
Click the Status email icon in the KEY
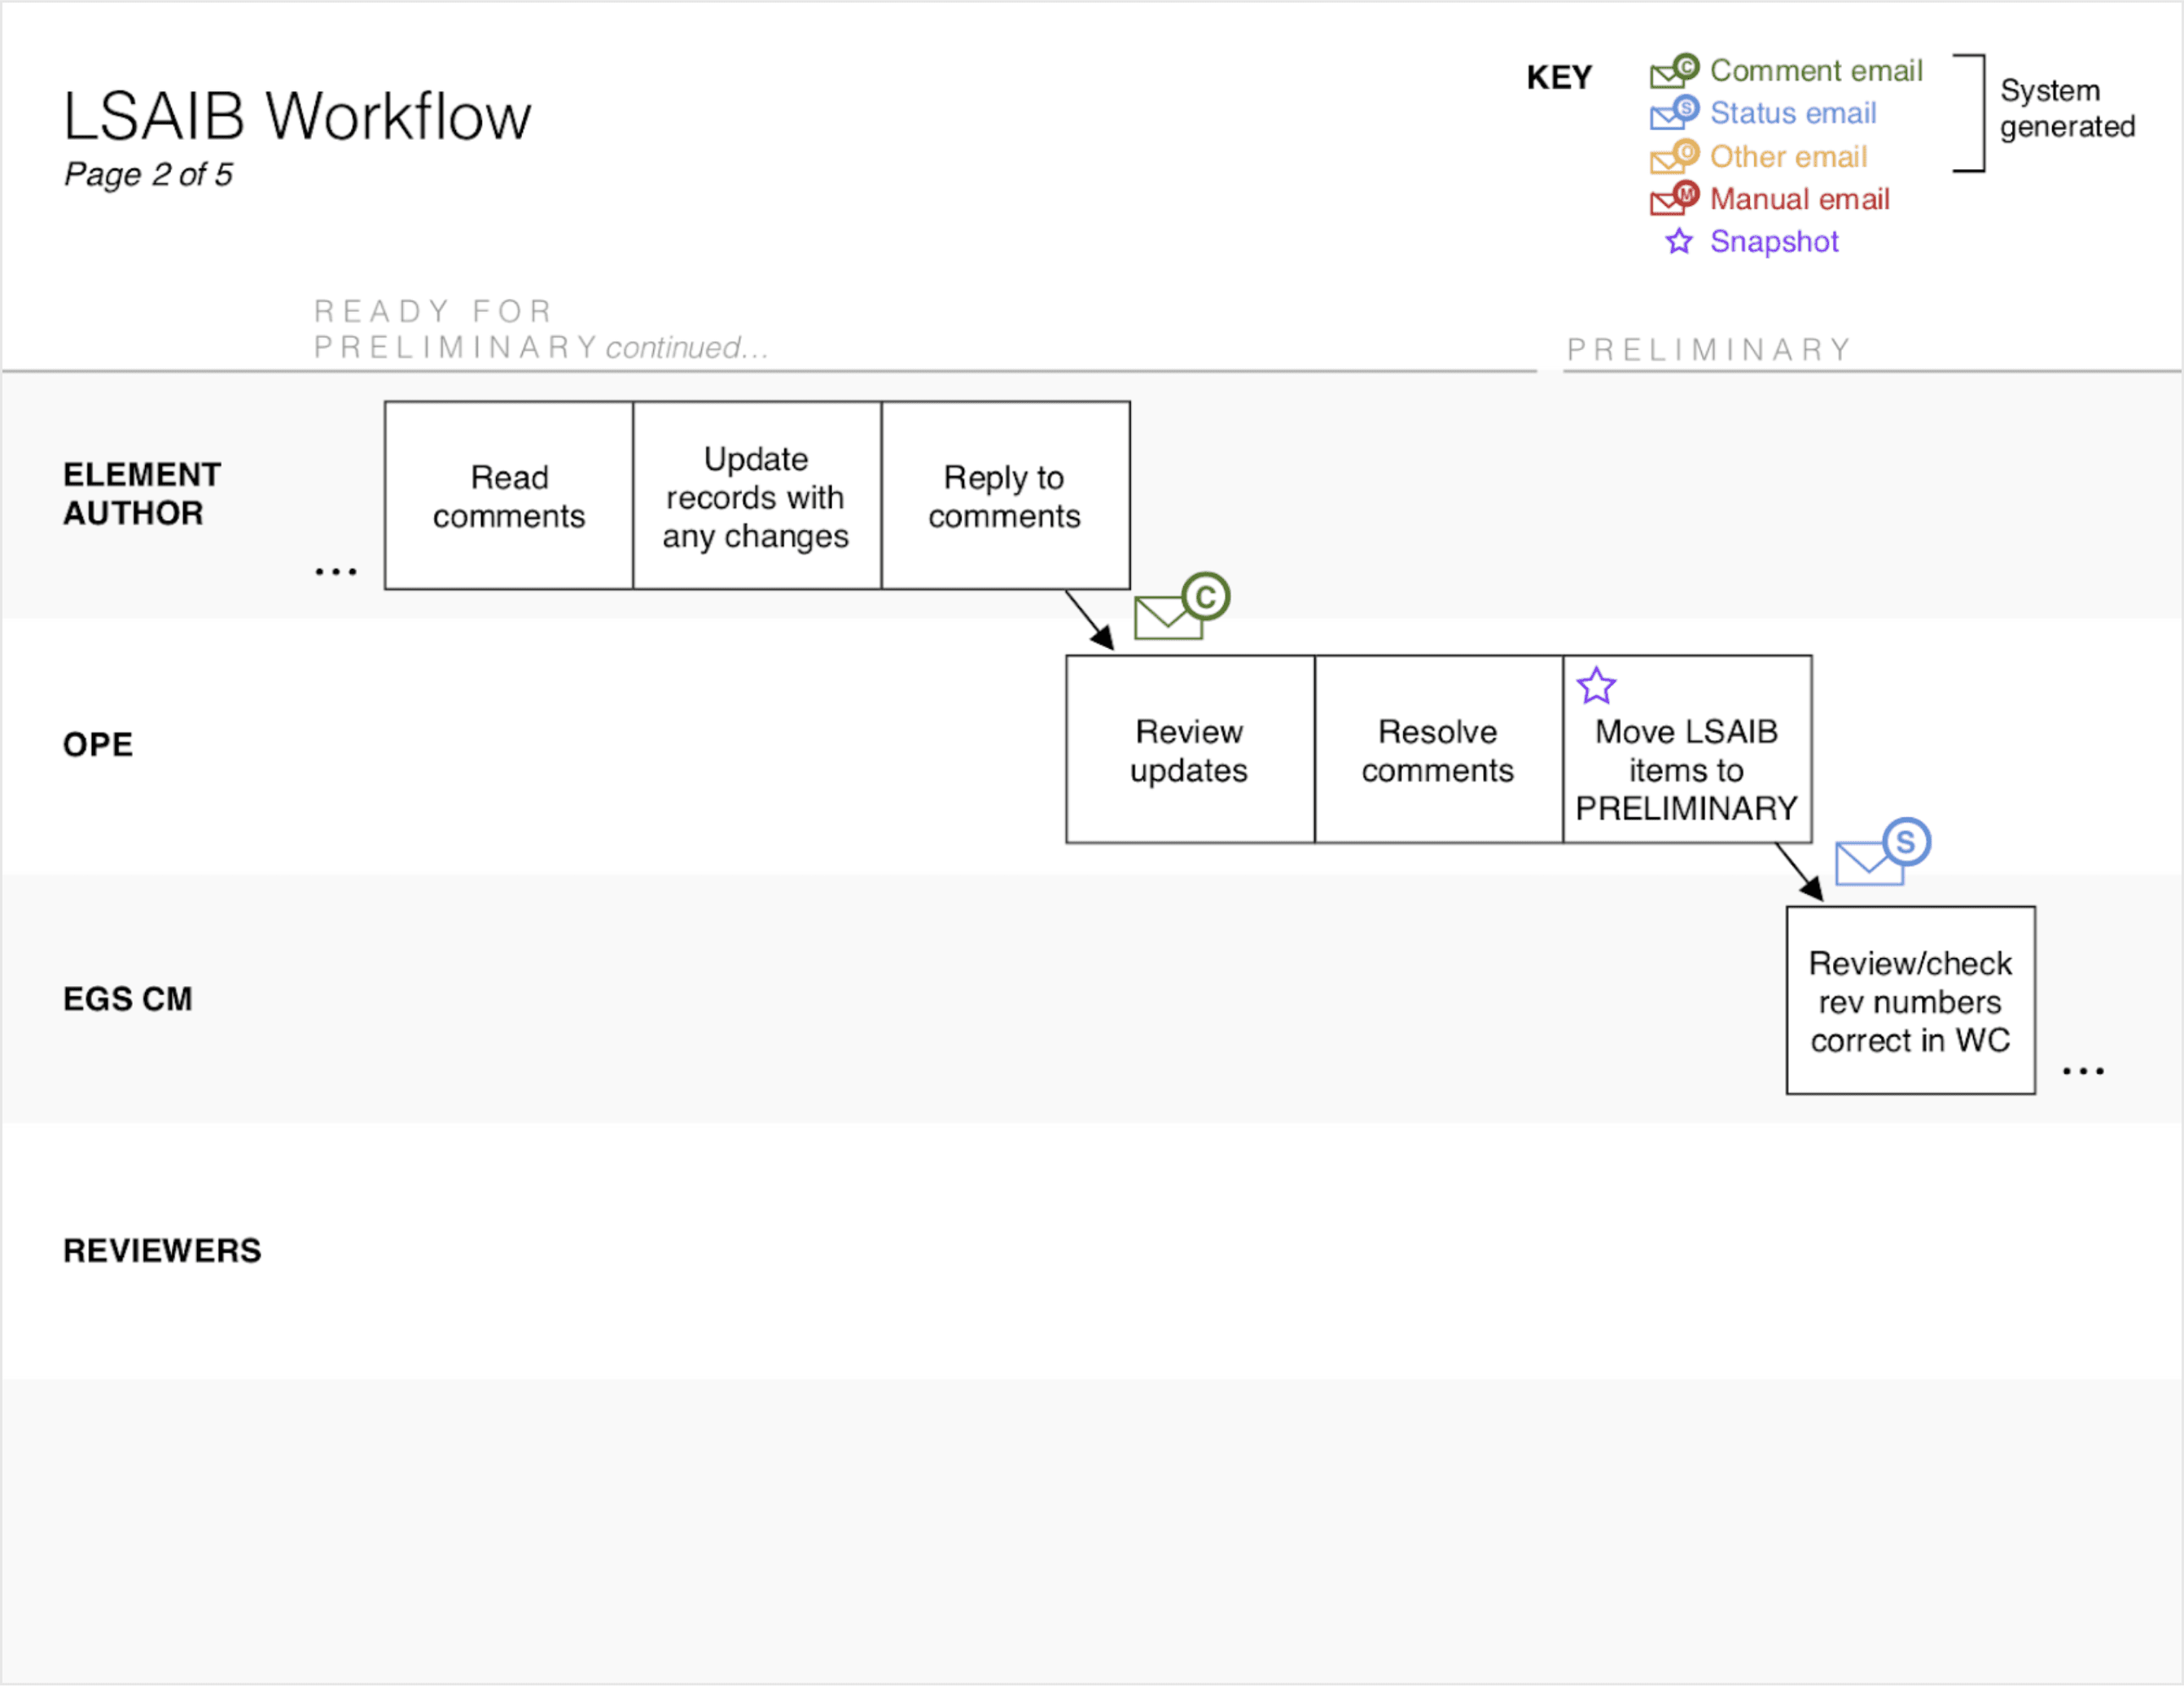[x=1671, y=115]
